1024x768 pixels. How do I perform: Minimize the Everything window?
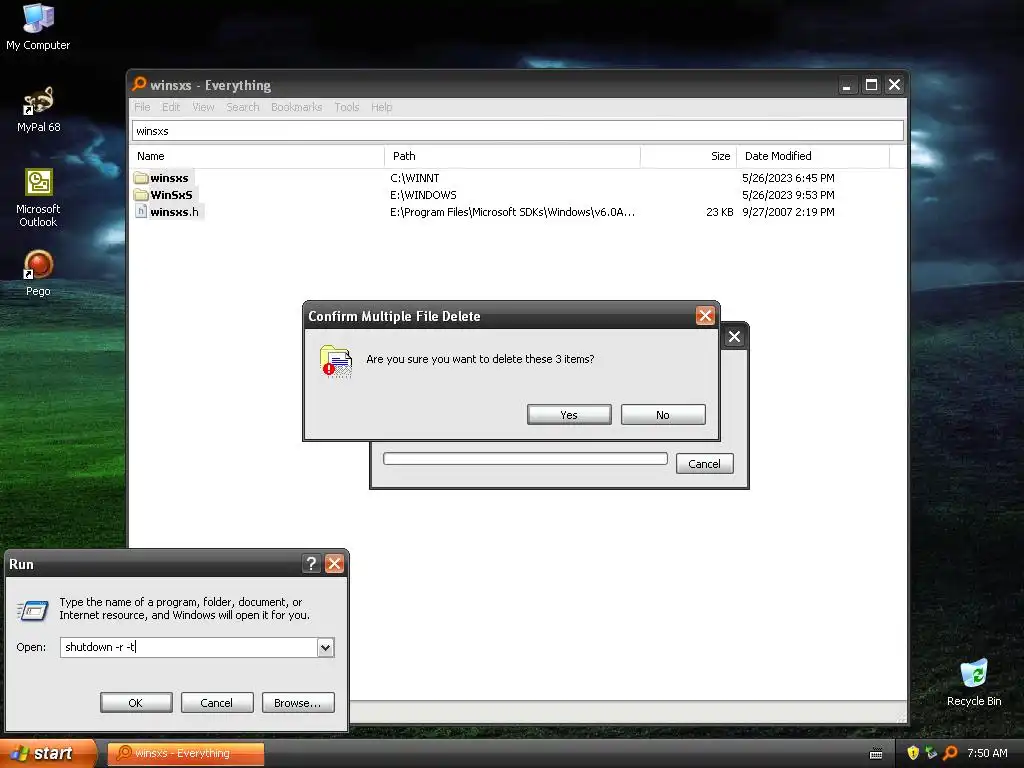(846, 85)
